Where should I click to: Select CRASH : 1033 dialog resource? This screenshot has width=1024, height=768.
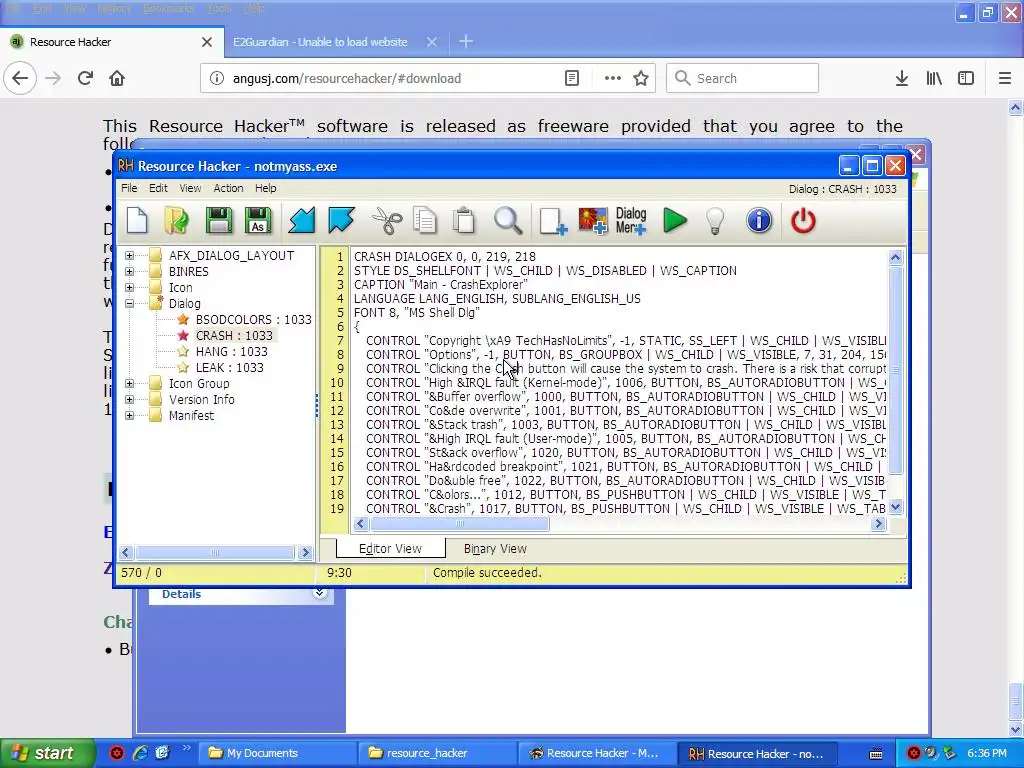pyautogui.click(x=234, y=336)
